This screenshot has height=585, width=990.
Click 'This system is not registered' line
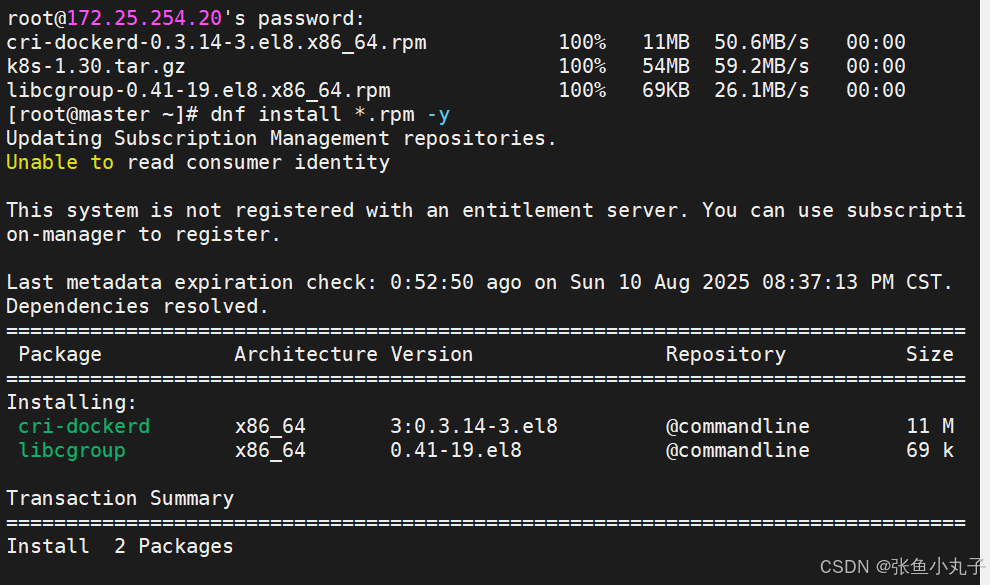[x=486, y=210]
